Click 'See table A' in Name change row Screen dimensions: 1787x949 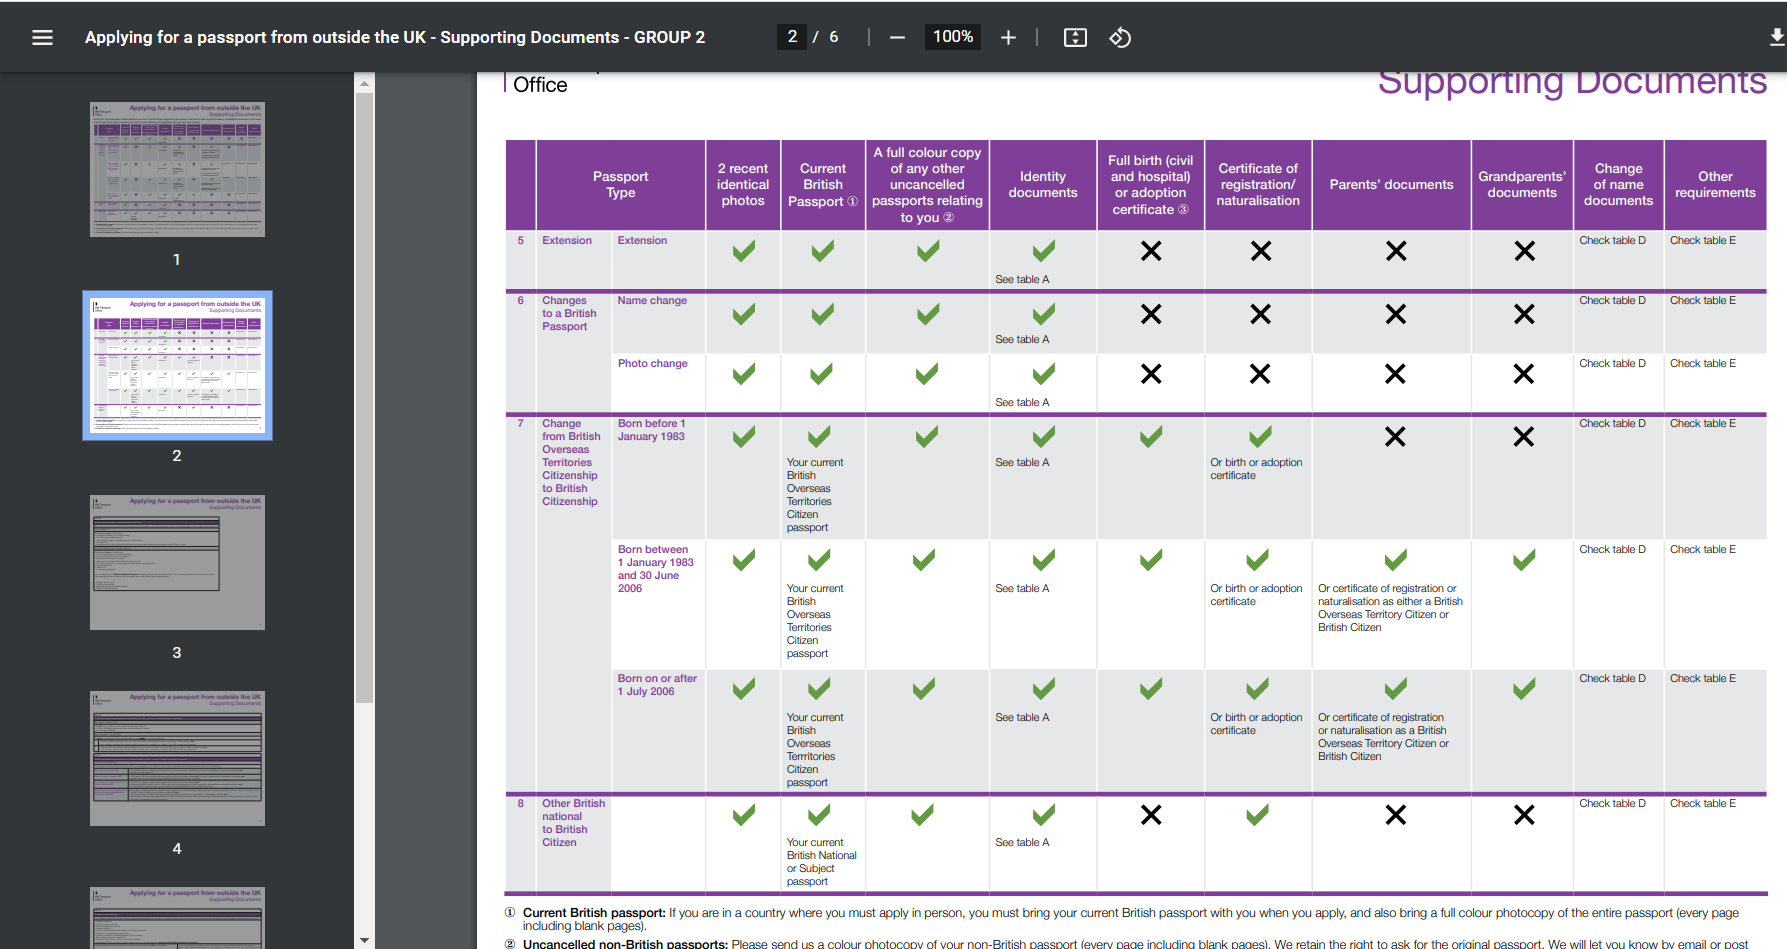tap(1022, 339)
